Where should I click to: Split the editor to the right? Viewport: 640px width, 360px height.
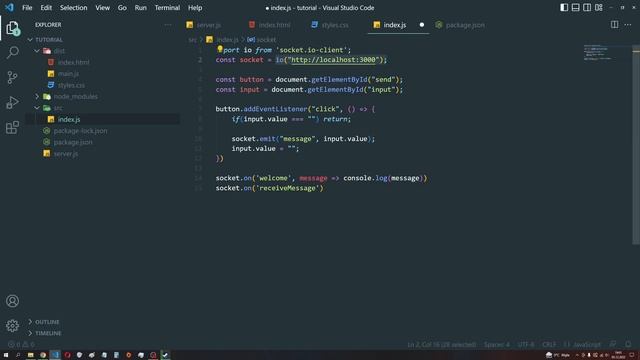click(614, 24)
